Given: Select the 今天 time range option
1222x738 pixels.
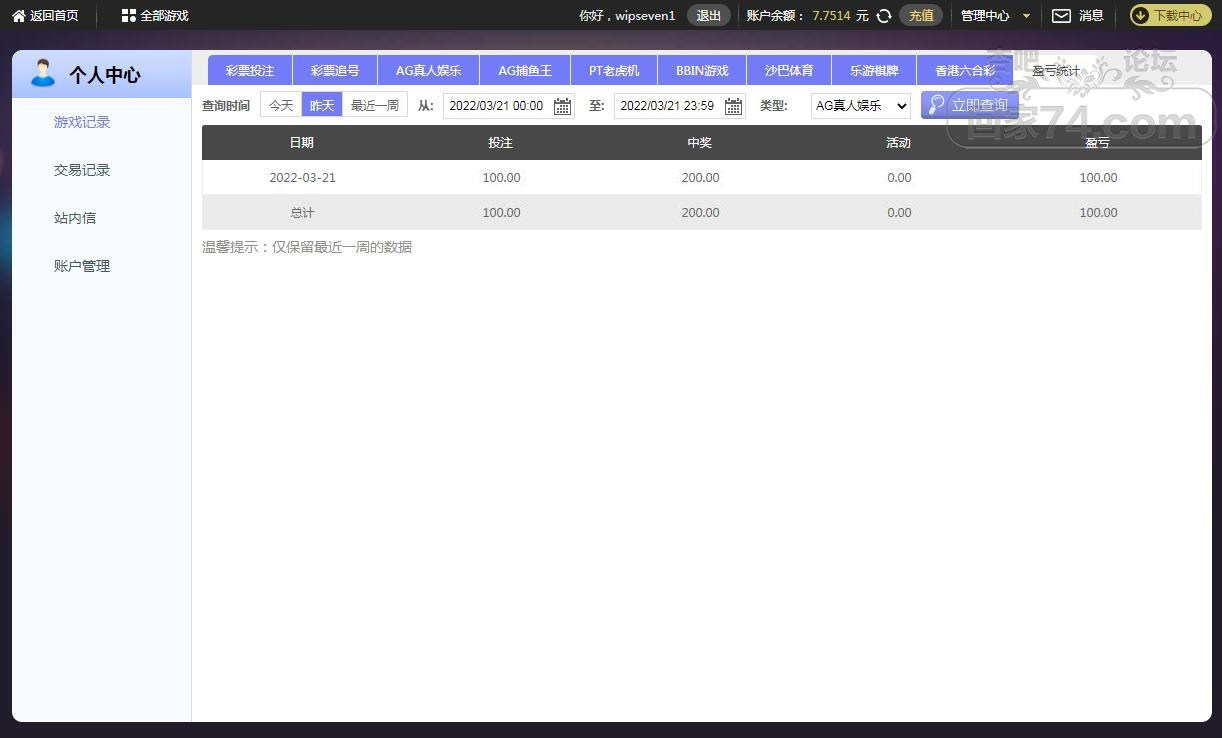Looking at the screenshot, I should click(281, 105).
